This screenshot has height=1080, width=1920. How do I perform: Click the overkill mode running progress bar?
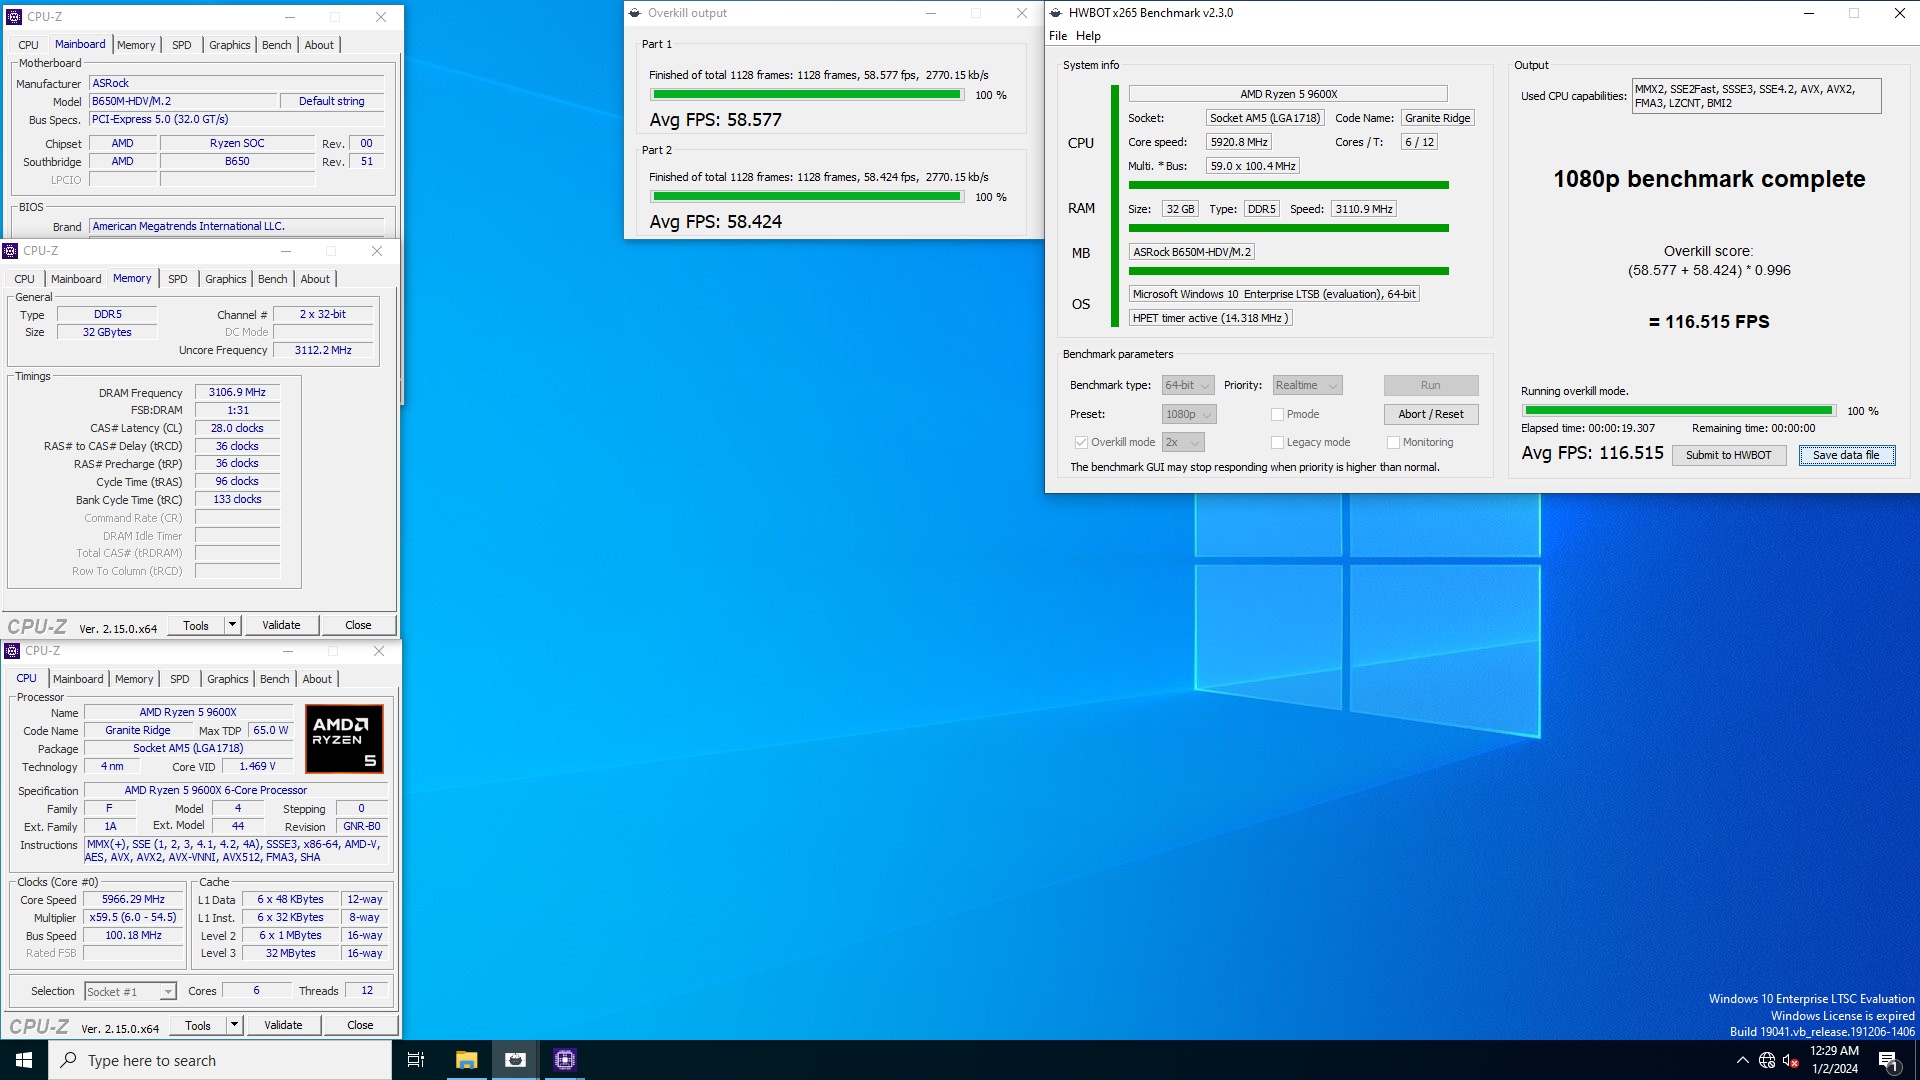(x=1679, y=411)
